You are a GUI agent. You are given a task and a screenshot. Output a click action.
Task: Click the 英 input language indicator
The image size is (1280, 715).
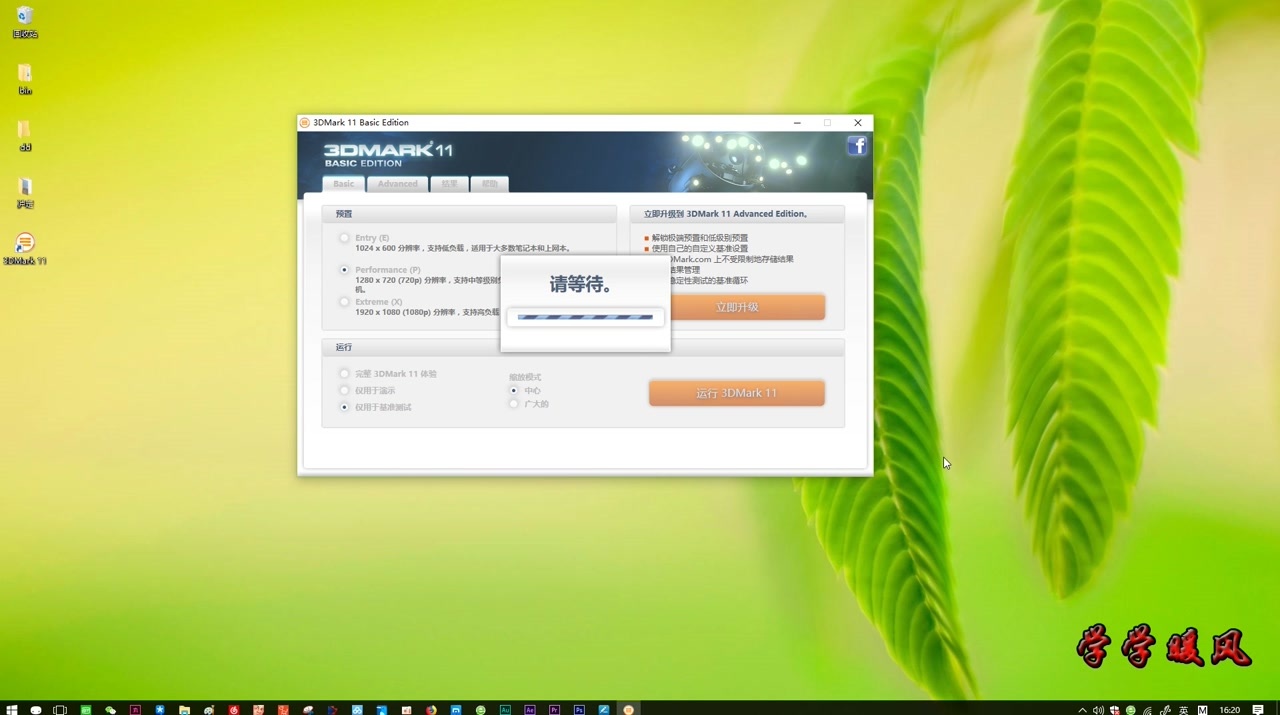[x=1184, y=710]
